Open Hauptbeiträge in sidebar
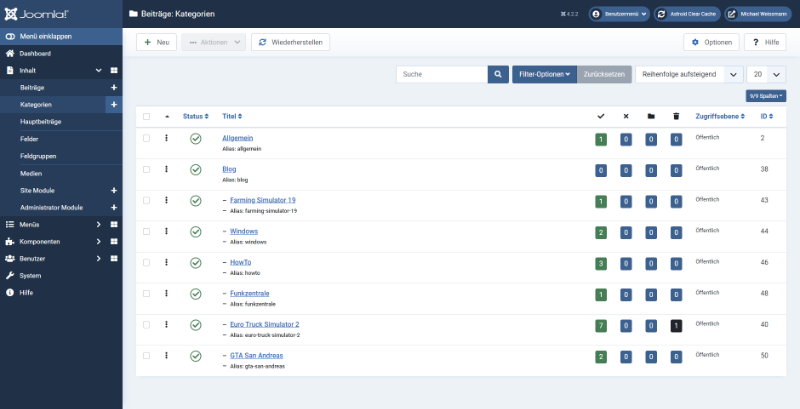 pyautogui.click(x=41, y=122)
